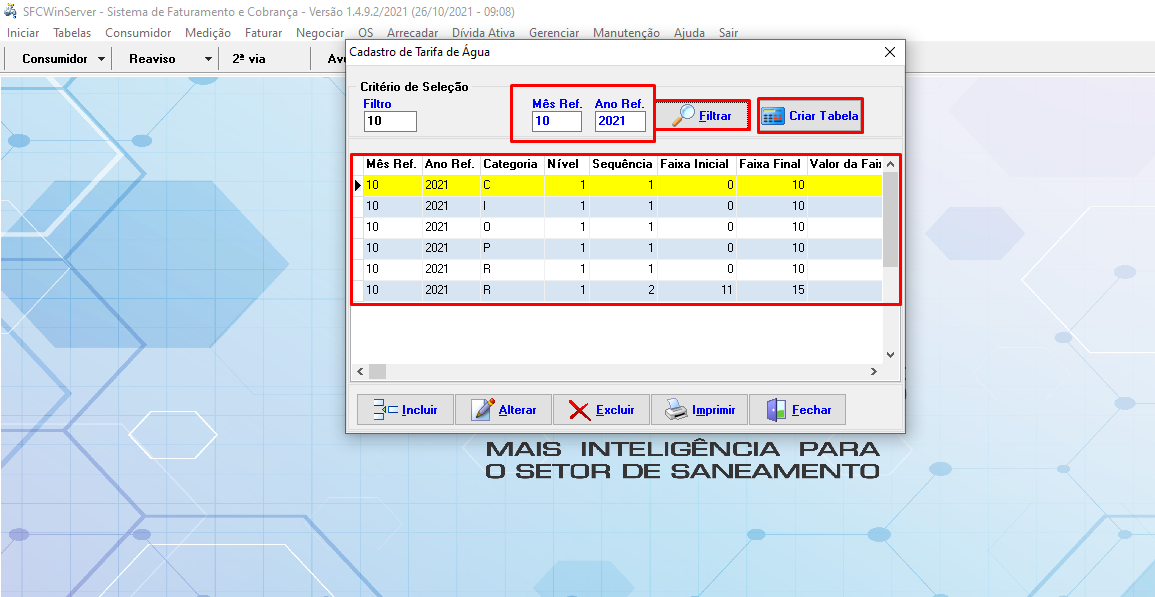Click the table icon on Criar Tabela
The image size is (1155, 597).
(772, 116)
